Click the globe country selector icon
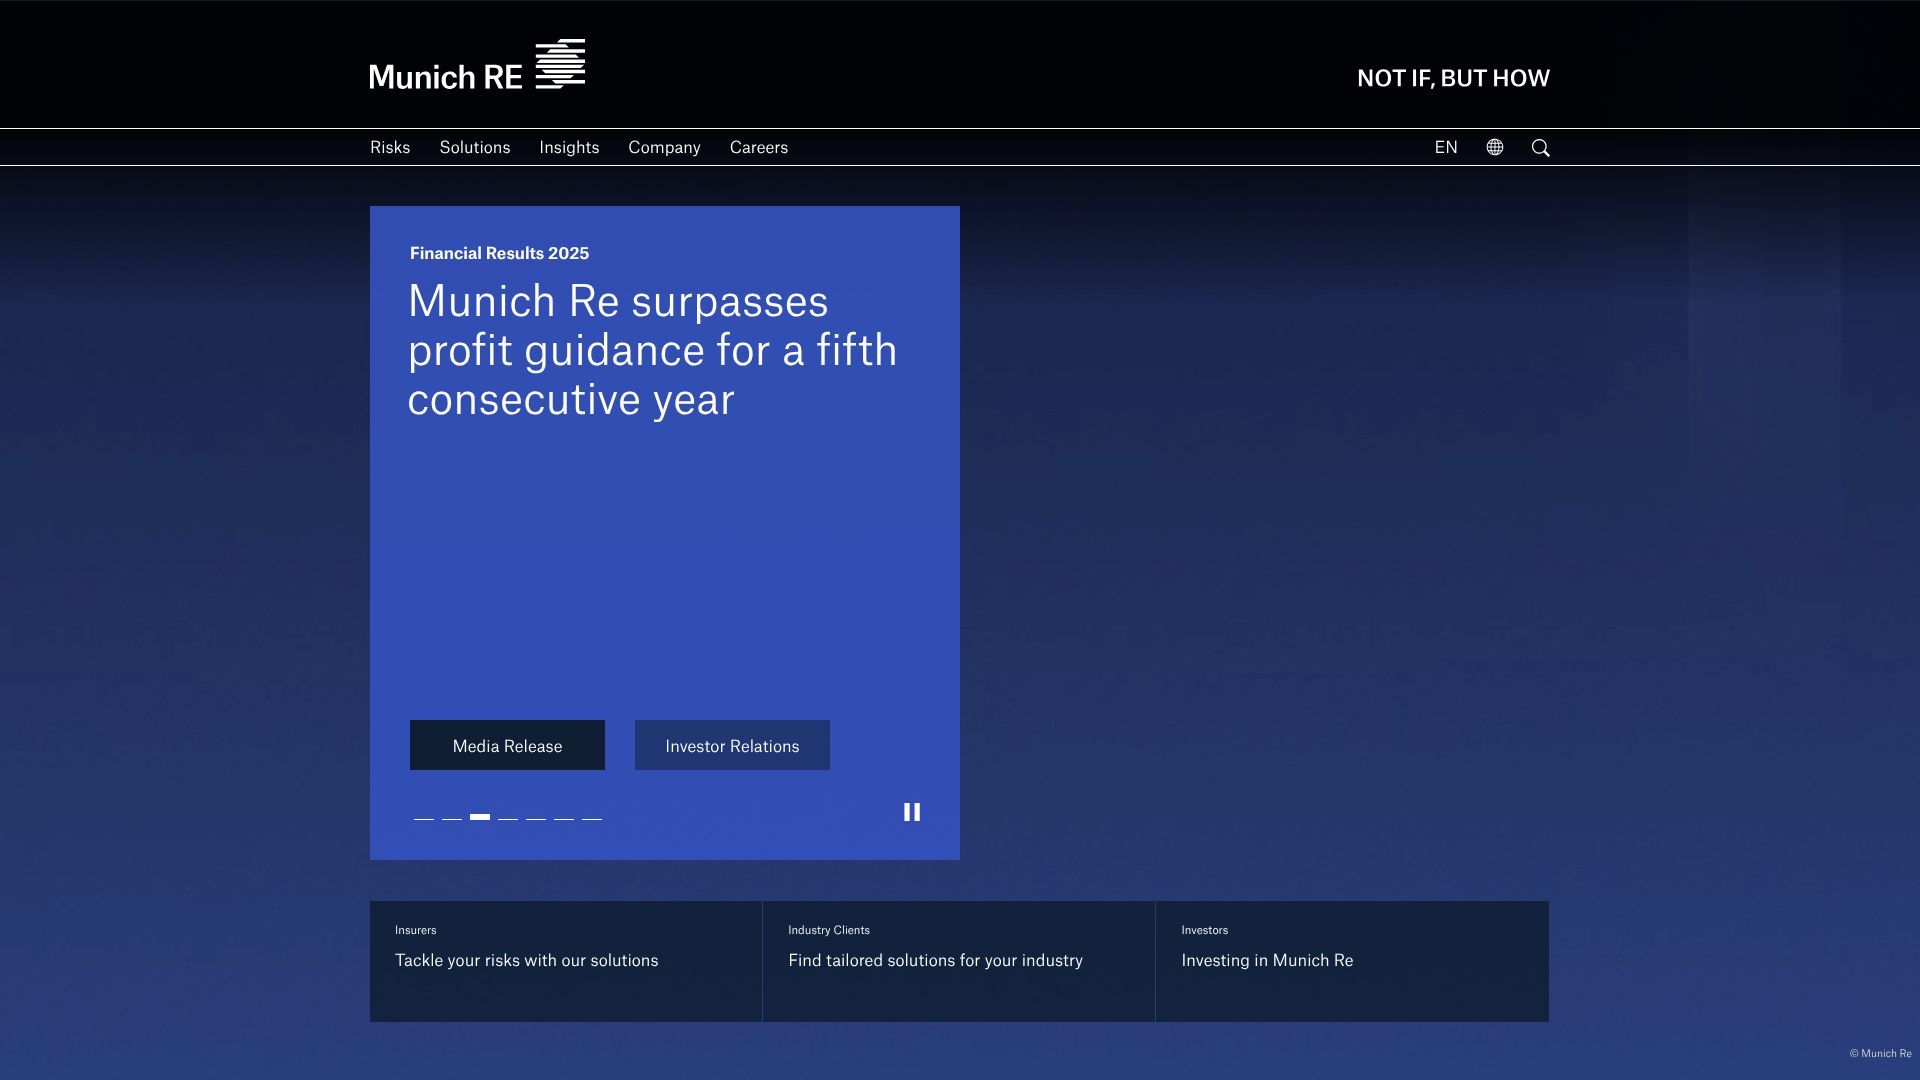This screenshot has width=1920, height=1080. (1494, 147)
